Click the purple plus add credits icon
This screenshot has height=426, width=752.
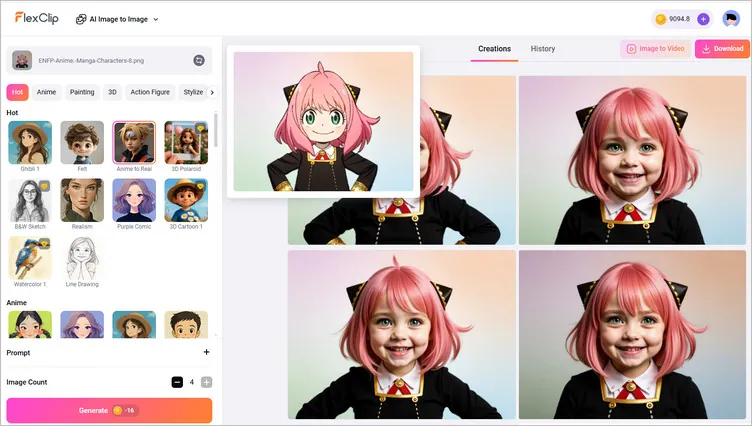(703, 19)
